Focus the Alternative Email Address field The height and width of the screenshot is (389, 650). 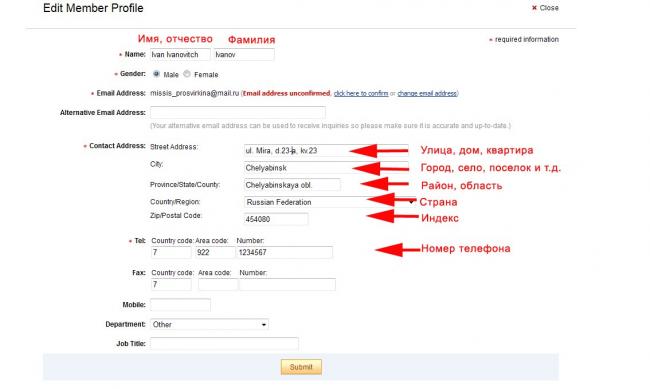click(x=238, y=112)
